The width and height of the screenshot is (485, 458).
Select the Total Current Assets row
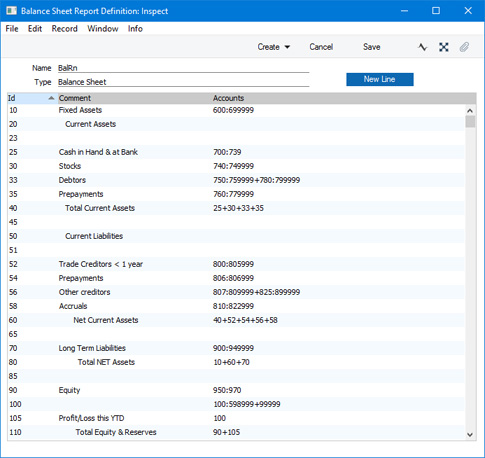pyautogui.click(x=236, y=208)
